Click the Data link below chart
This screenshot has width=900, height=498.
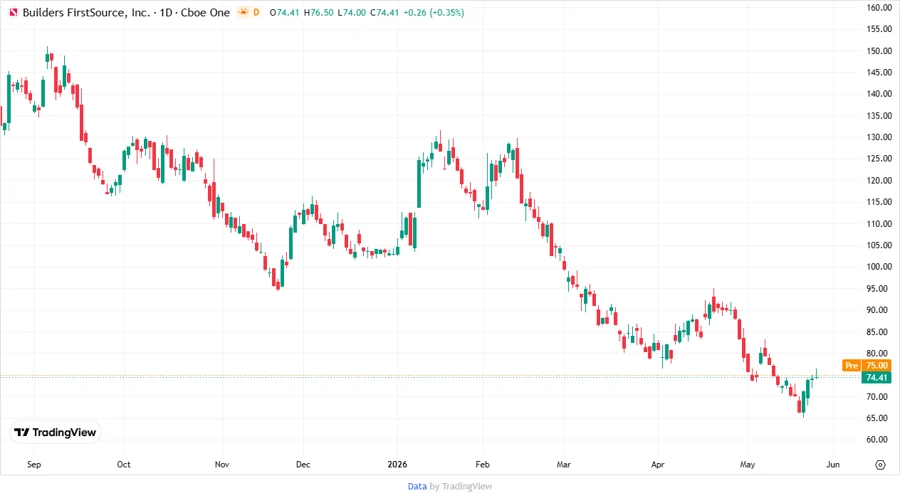tap(417, 486)
